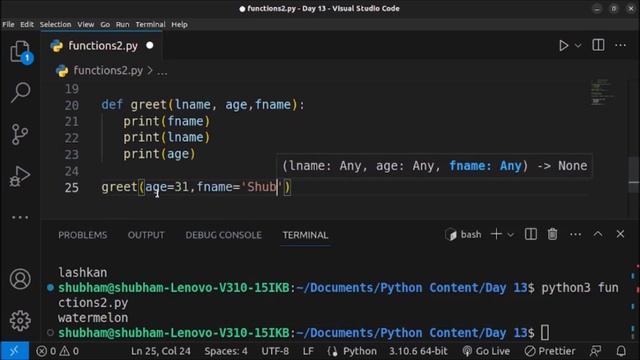The width and height of the screenshot is (640, 360).
Task: Open notifications bell icon
Action: (x=621, y=351)
